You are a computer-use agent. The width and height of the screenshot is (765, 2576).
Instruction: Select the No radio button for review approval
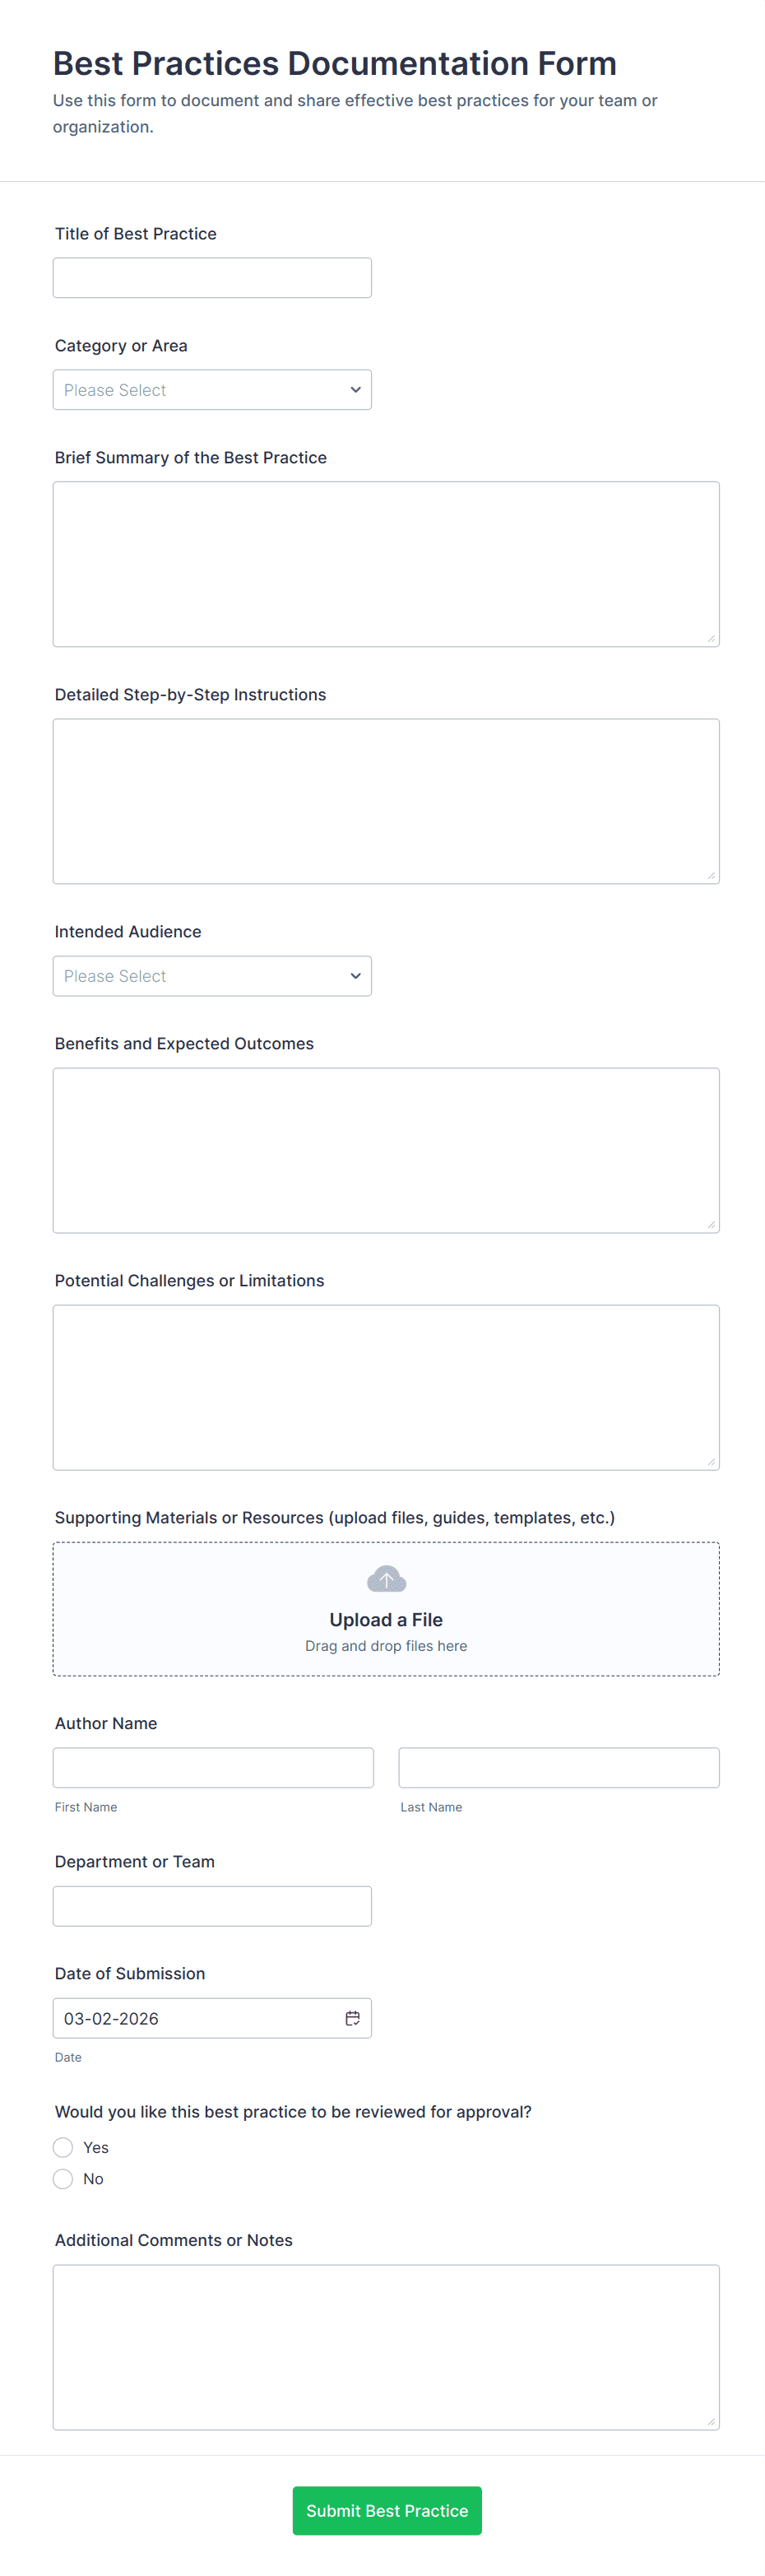63,2178
